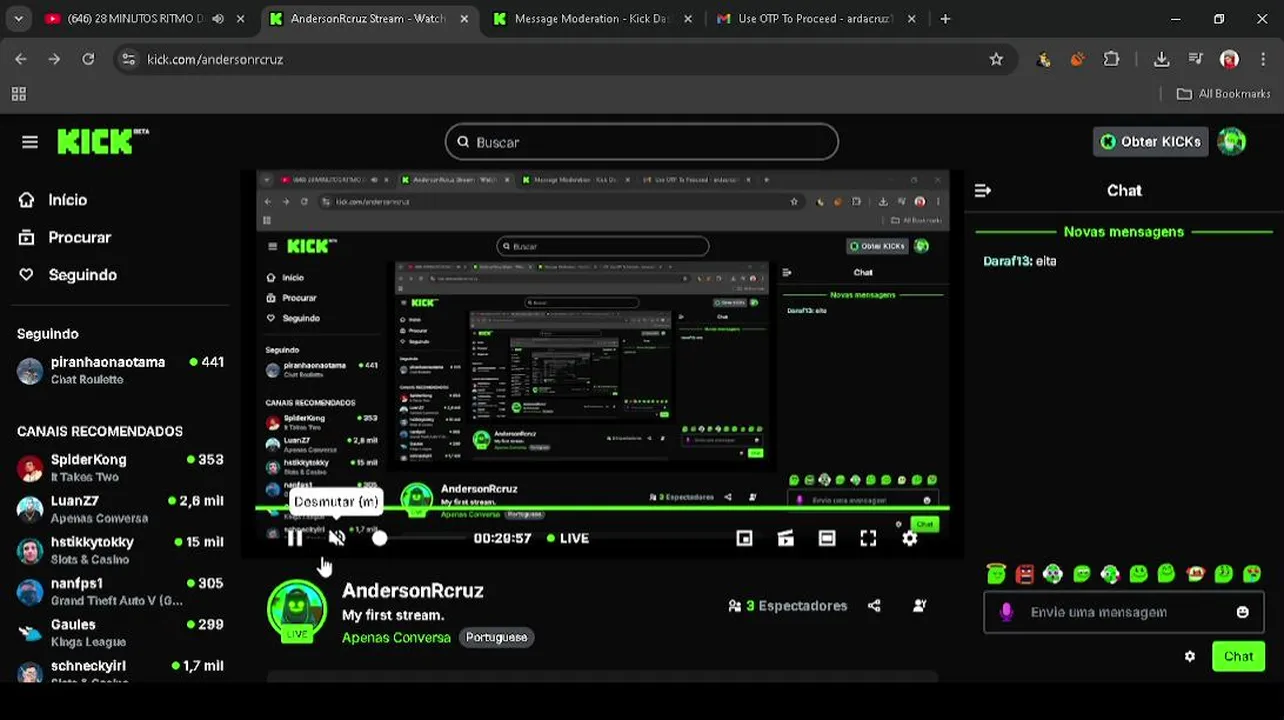The image size is (1284, 720).
Task: Switch to the YouTube 28 MINUTOS RITMO tab
Action: click(x=135, y=18)
